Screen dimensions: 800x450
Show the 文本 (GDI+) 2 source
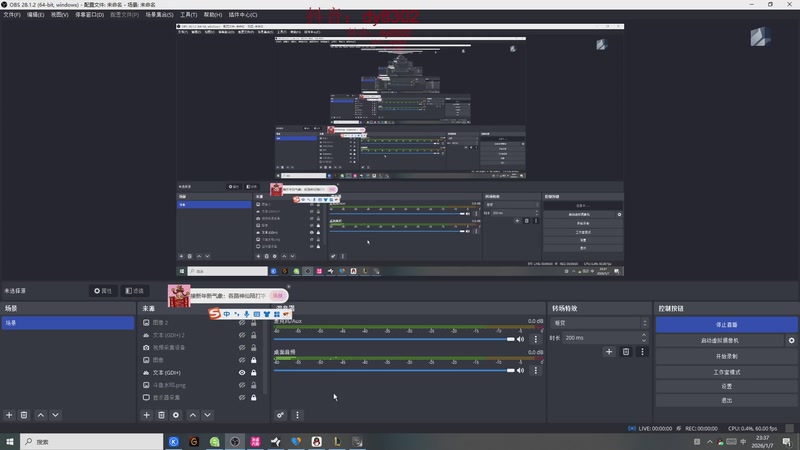point(242,335)
